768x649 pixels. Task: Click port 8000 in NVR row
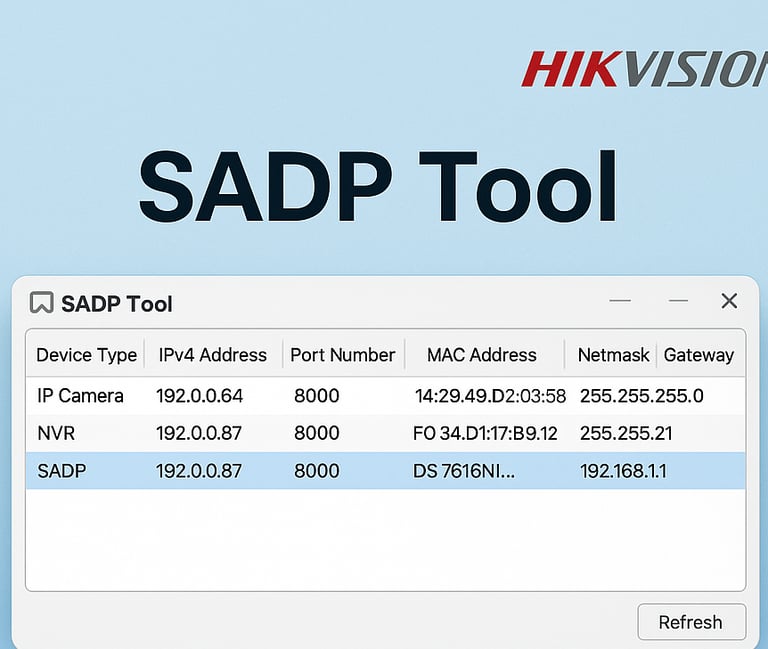coord(316,433)
